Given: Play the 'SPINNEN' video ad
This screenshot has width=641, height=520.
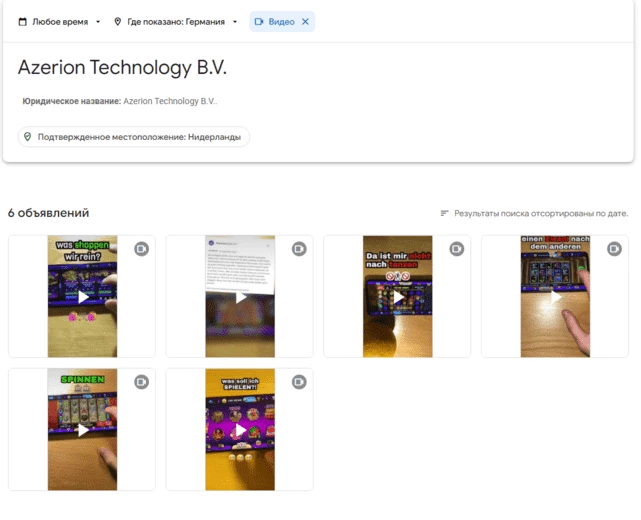Looking at the screenshot, I should point(83,430).
